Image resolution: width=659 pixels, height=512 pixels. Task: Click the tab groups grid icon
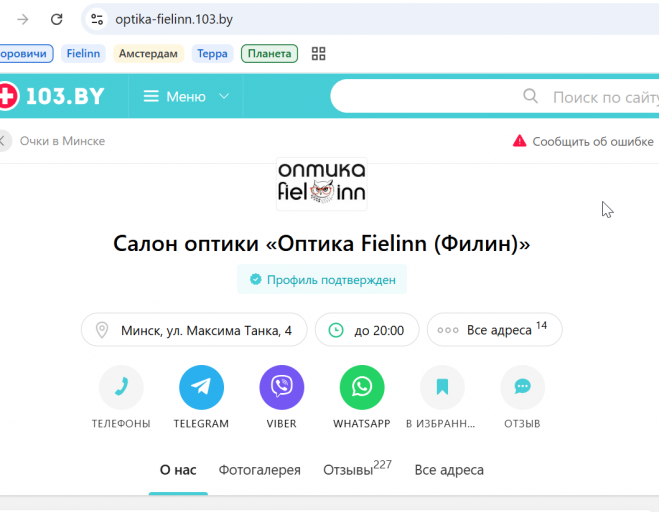319,54
